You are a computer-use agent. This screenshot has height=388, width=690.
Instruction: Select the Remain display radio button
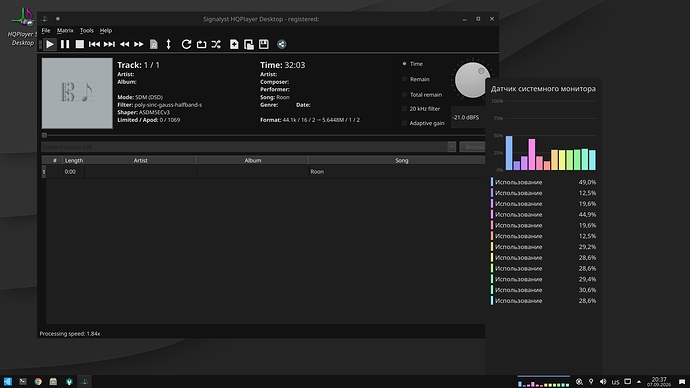point(404,79)
